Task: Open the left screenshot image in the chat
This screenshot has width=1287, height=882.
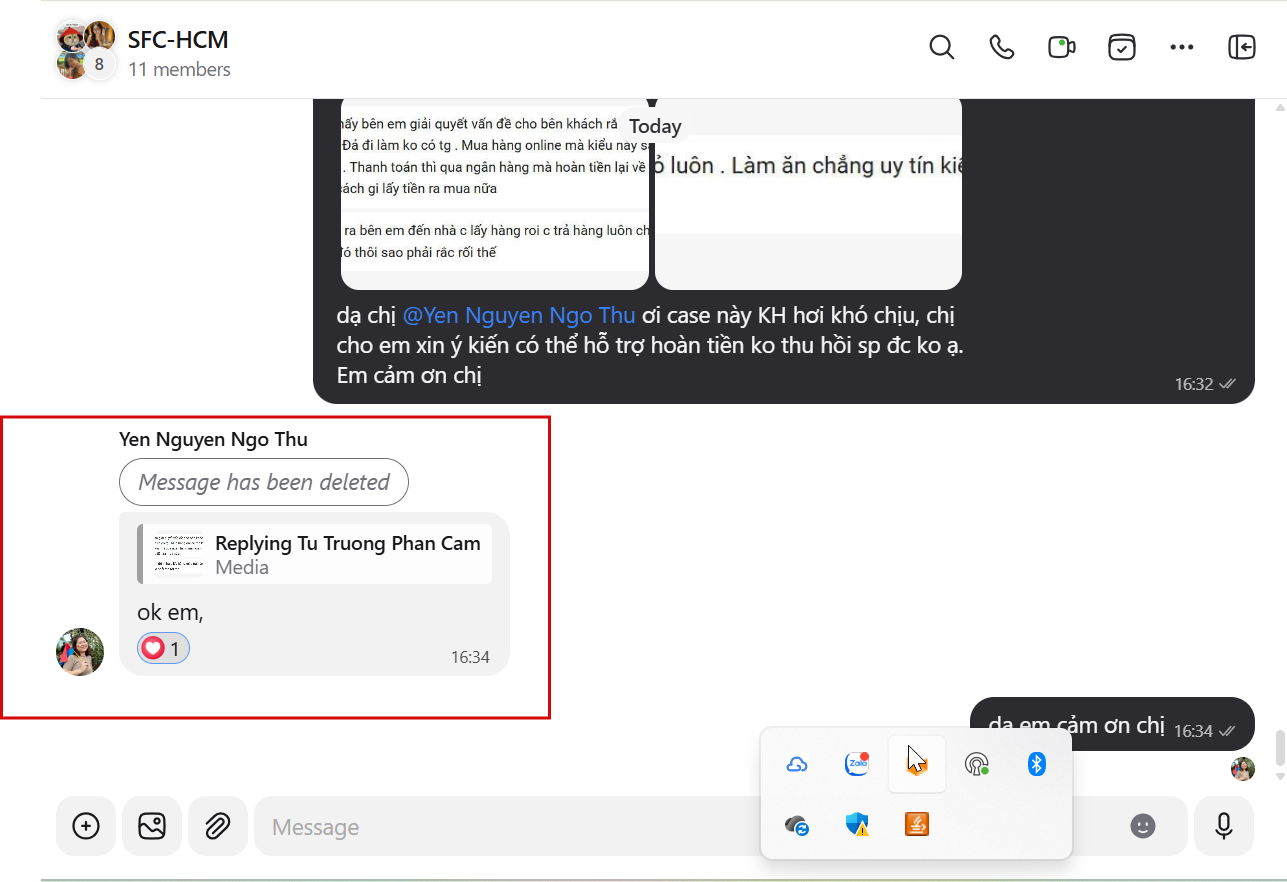Action: point(495,194)
